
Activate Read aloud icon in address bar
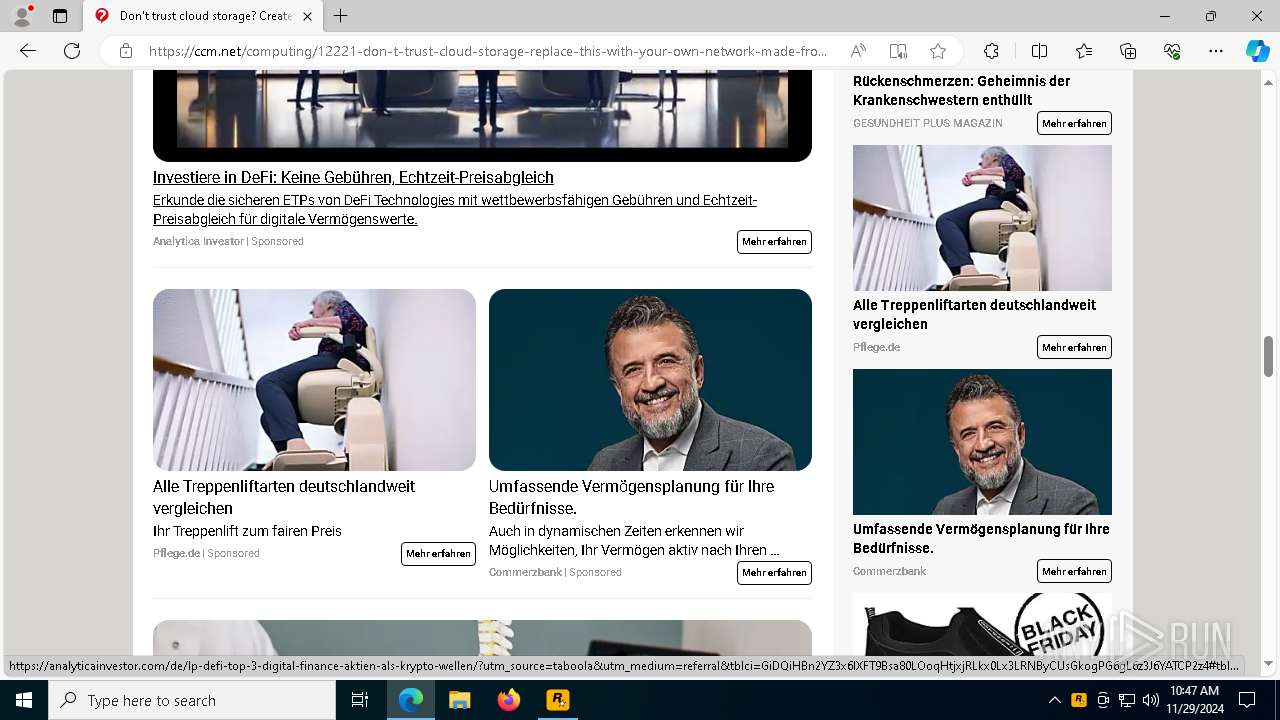(x=858, y=51)
